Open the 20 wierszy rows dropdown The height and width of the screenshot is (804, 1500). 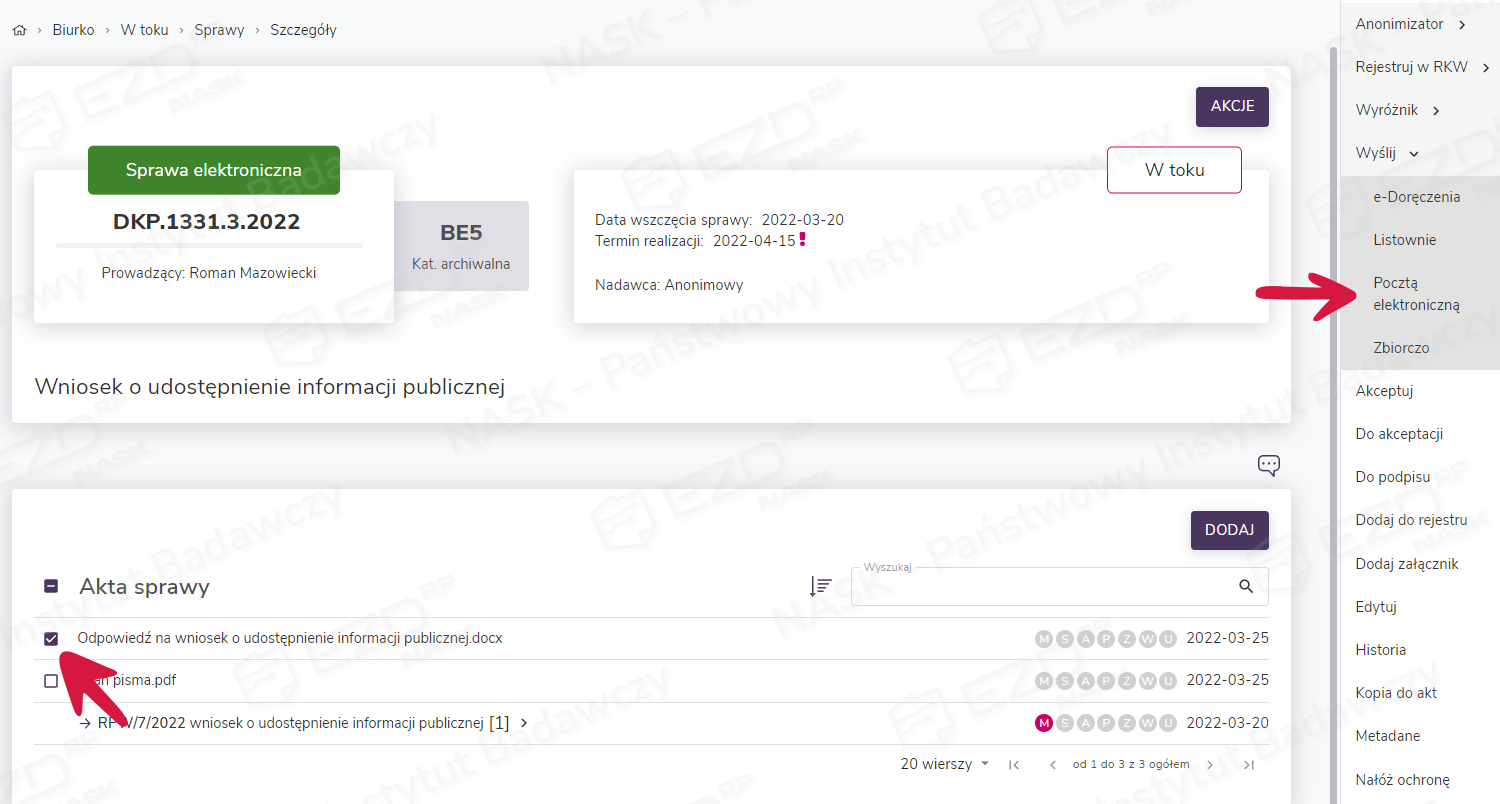[944, 764]
